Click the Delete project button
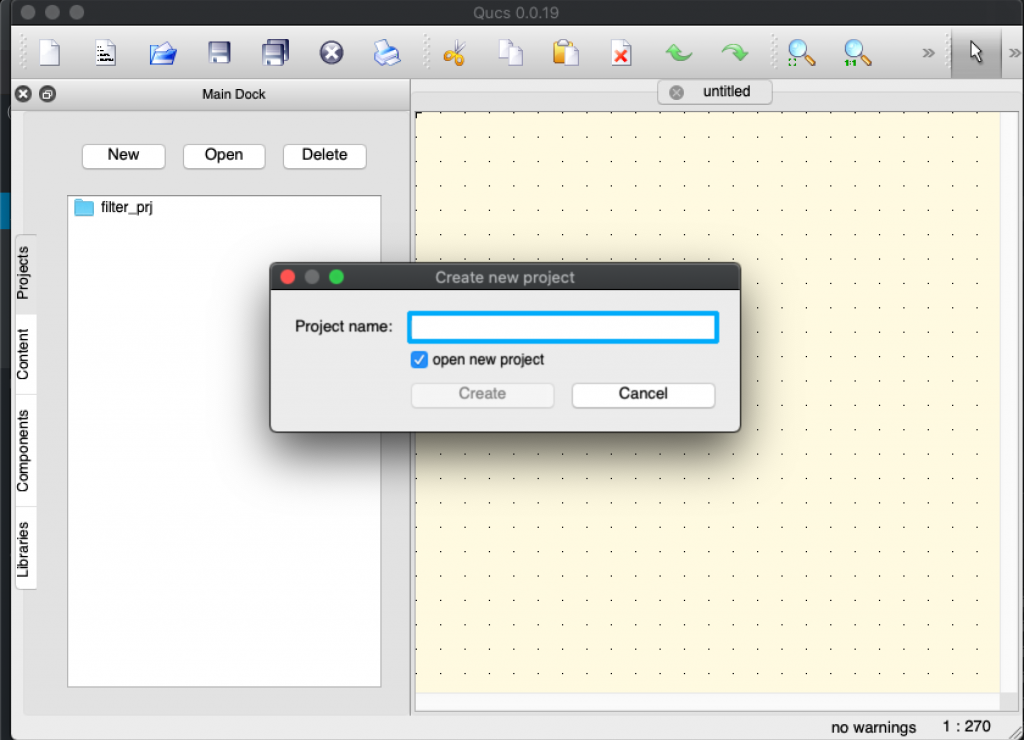1024x740 pixels. click(x=325, y=155)
